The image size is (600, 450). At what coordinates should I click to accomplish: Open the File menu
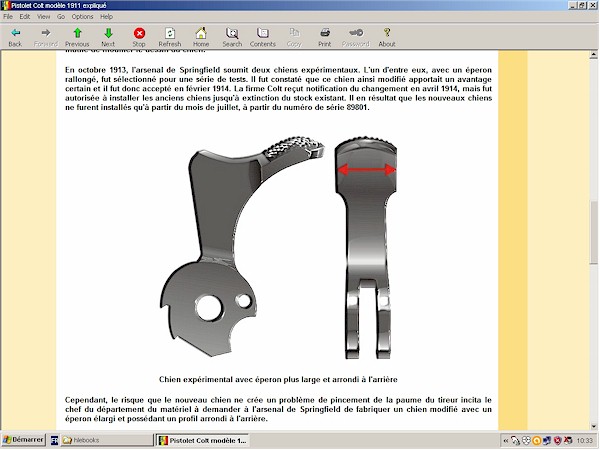click(x=8, y=16)
